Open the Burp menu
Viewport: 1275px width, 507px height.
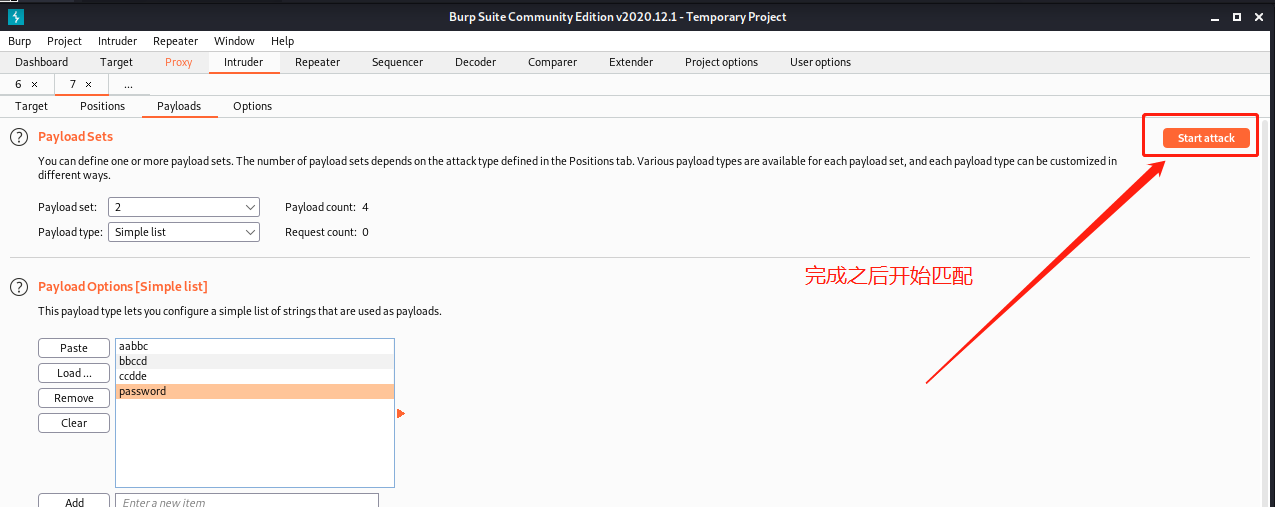(19, 41)
